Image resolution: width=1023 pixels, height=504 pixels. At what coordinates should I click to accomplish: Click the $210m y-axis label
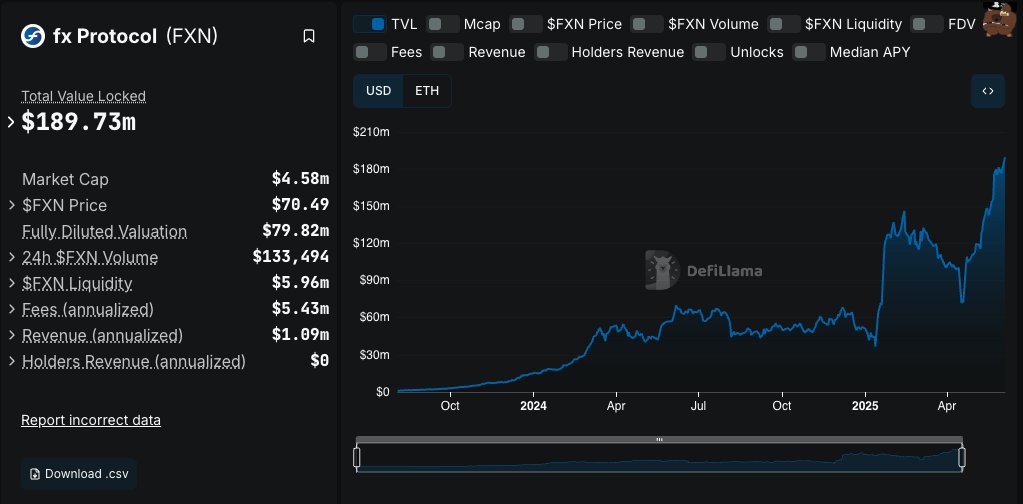coord(371,132)
